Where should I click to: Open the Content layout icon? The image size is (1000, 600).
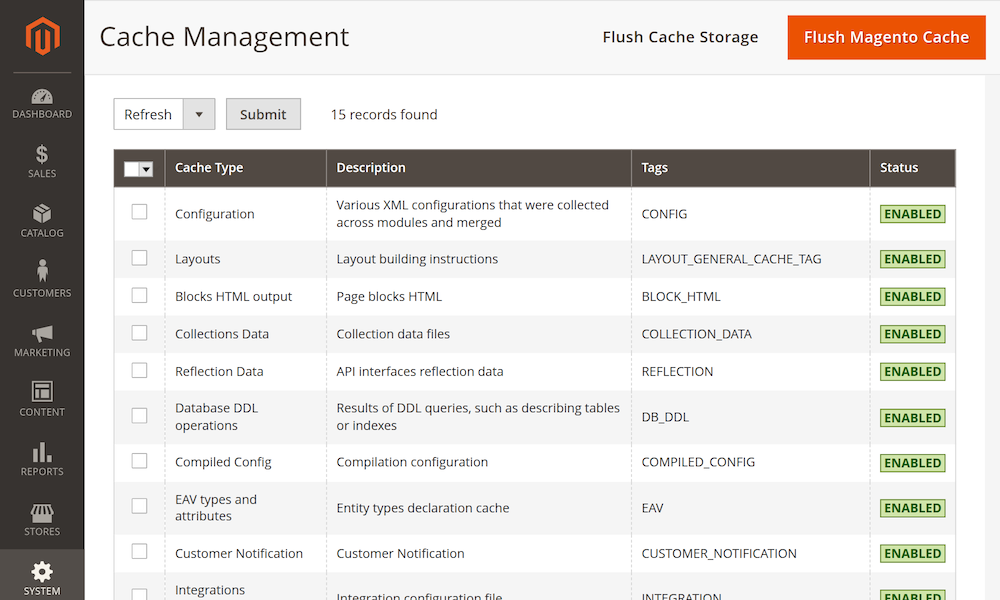pyautogui.click(x=42, y=391)
